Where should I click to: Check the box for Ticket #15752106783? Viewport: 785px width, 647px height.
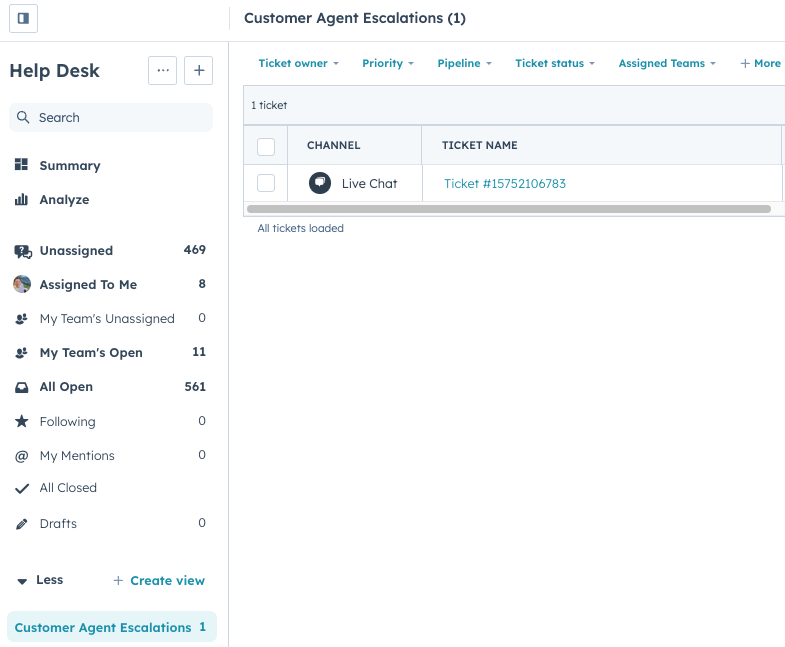pos(266,183)
